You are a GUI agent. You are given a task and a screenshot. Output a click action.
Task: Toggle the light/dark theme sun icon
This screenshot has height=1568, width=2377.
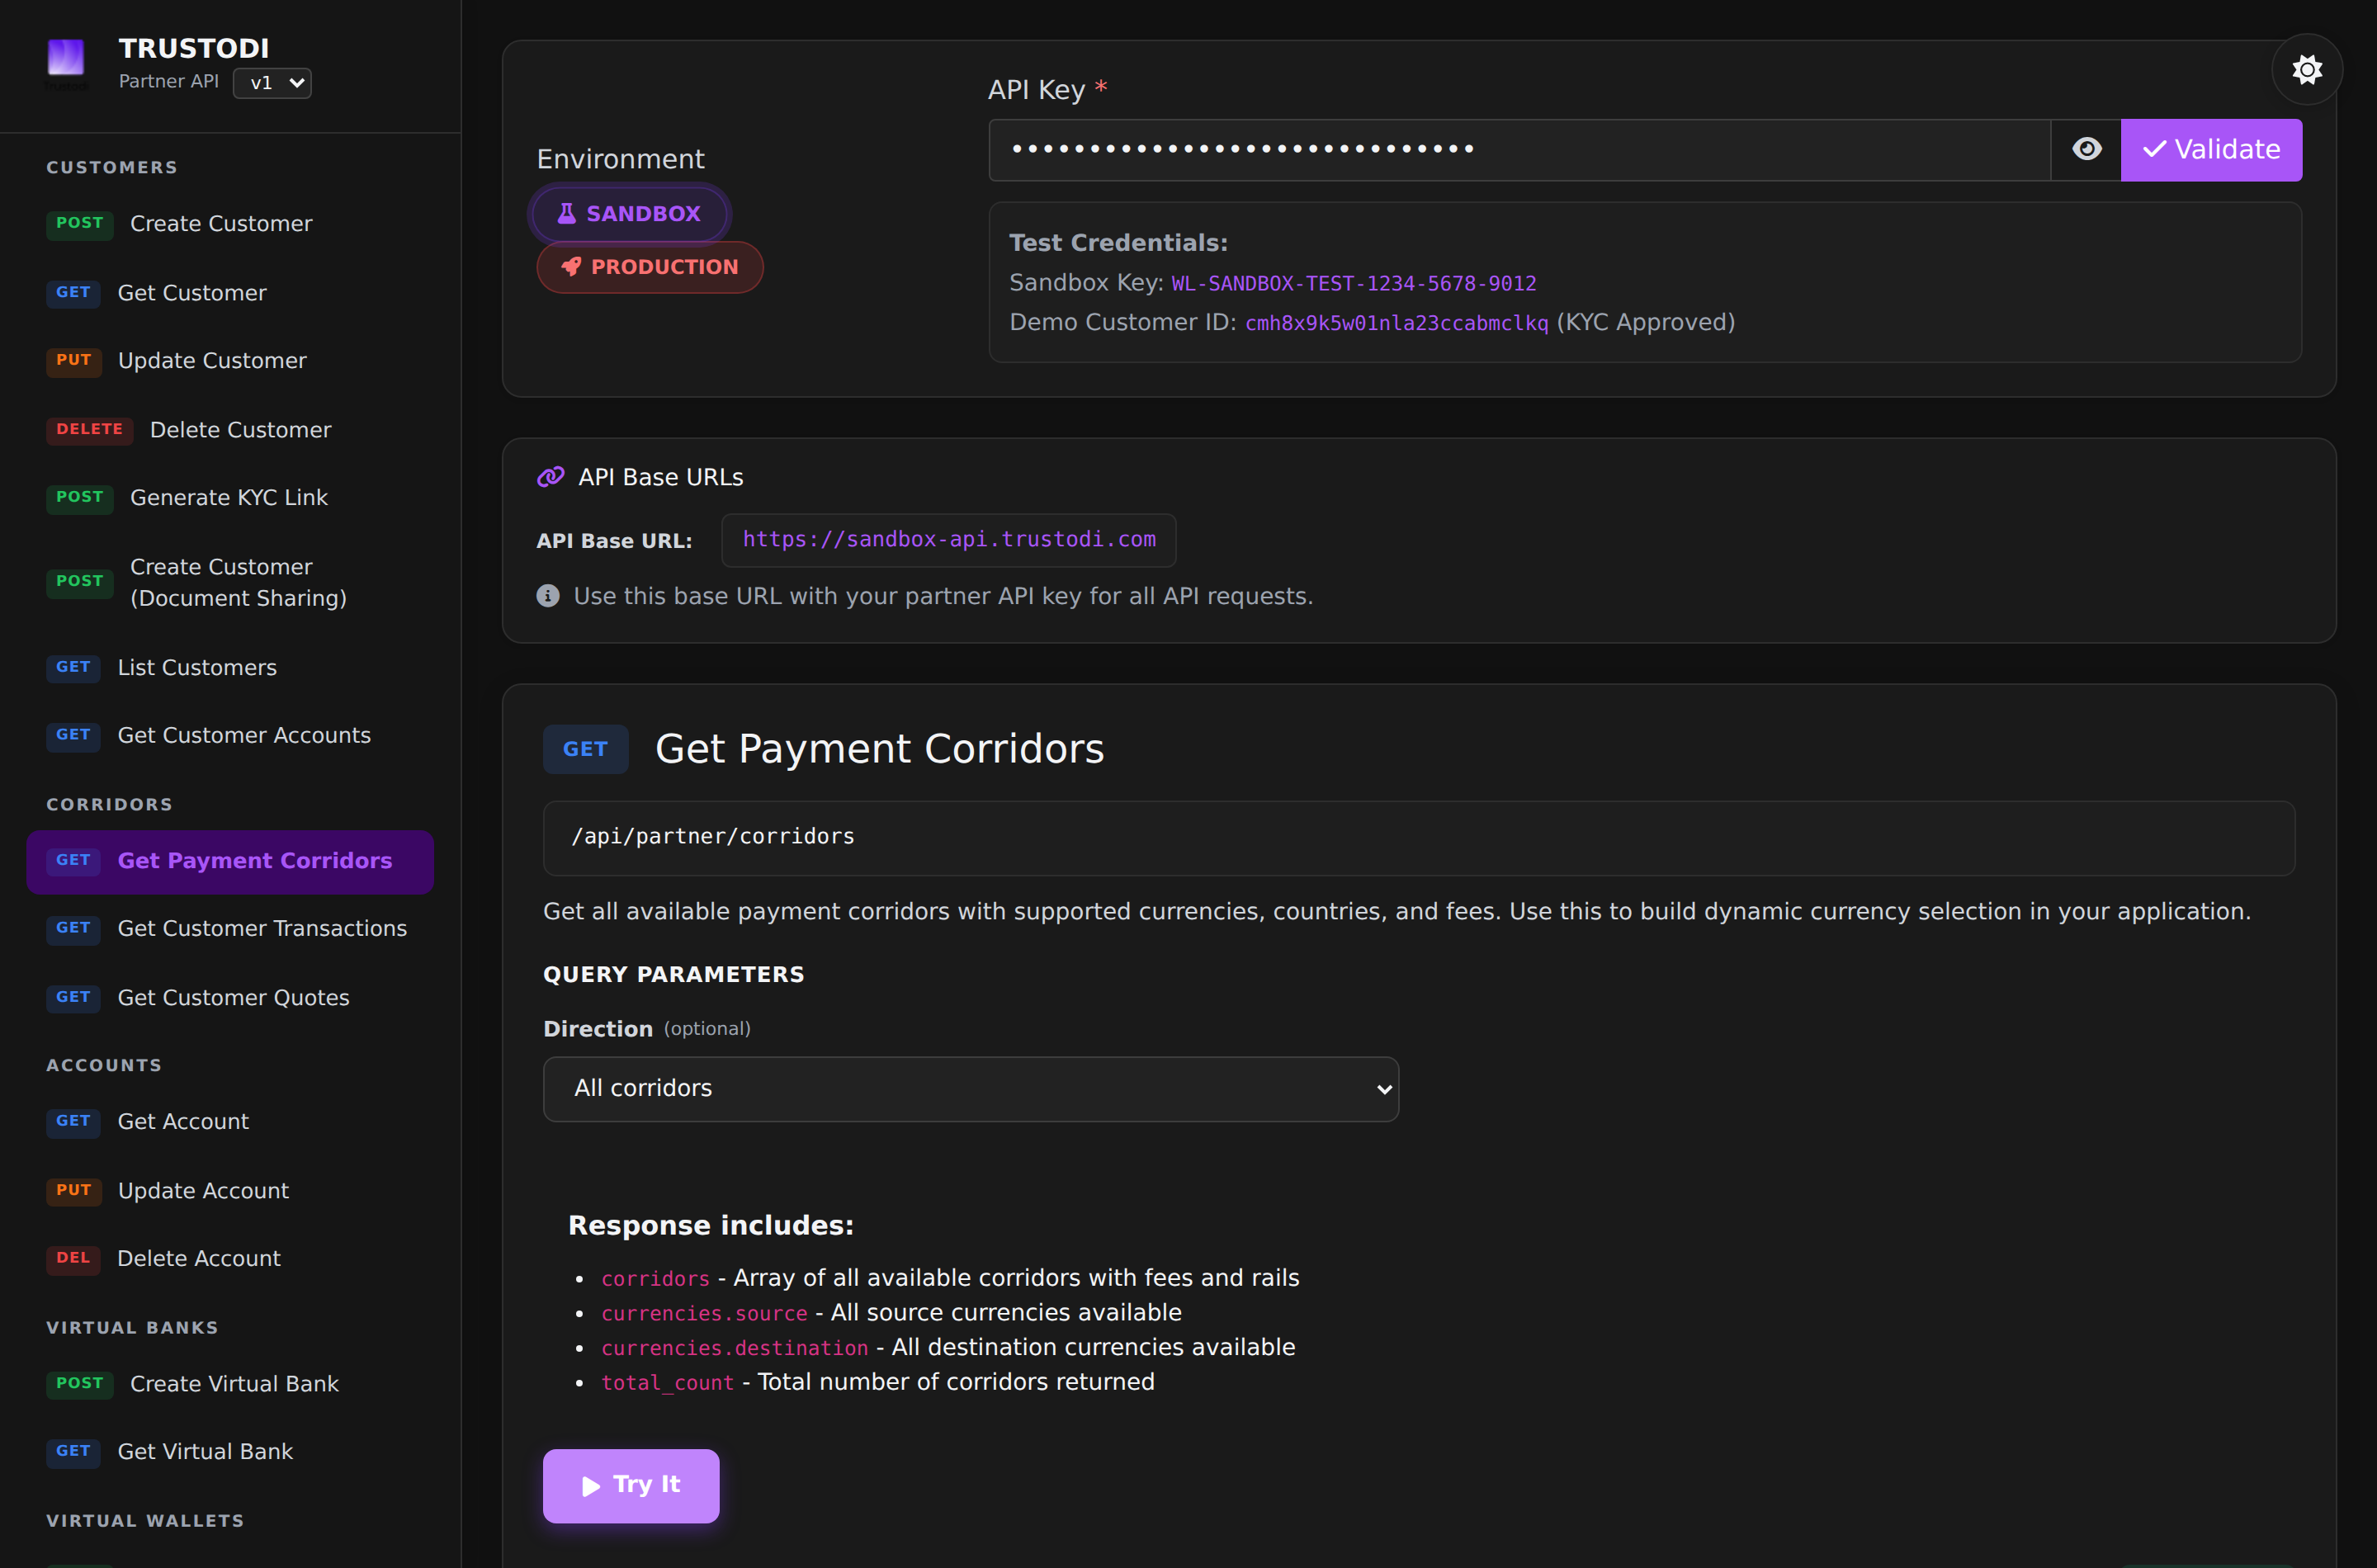coord(2307,70)
